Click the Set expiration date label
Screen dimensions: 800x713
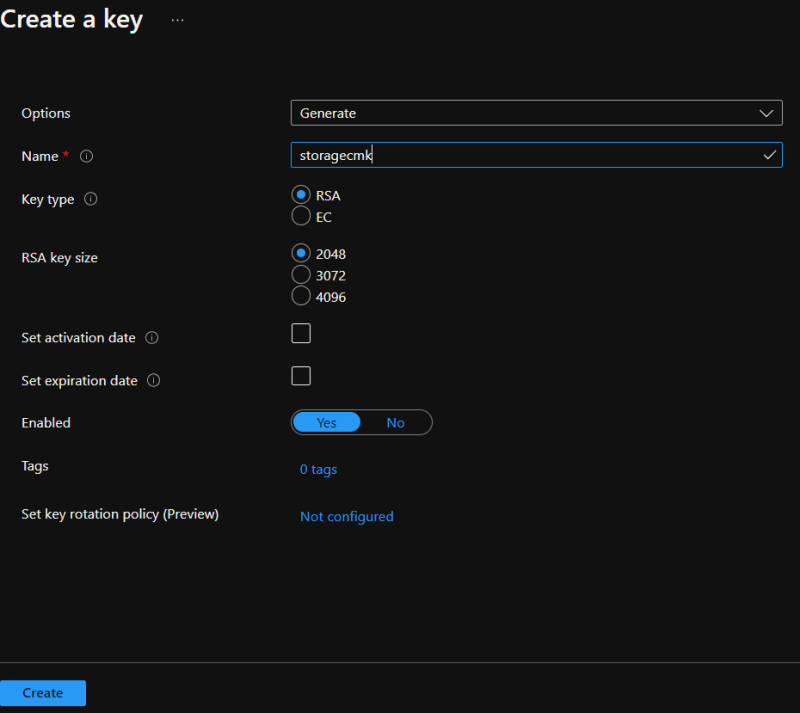tap(79, 380)
